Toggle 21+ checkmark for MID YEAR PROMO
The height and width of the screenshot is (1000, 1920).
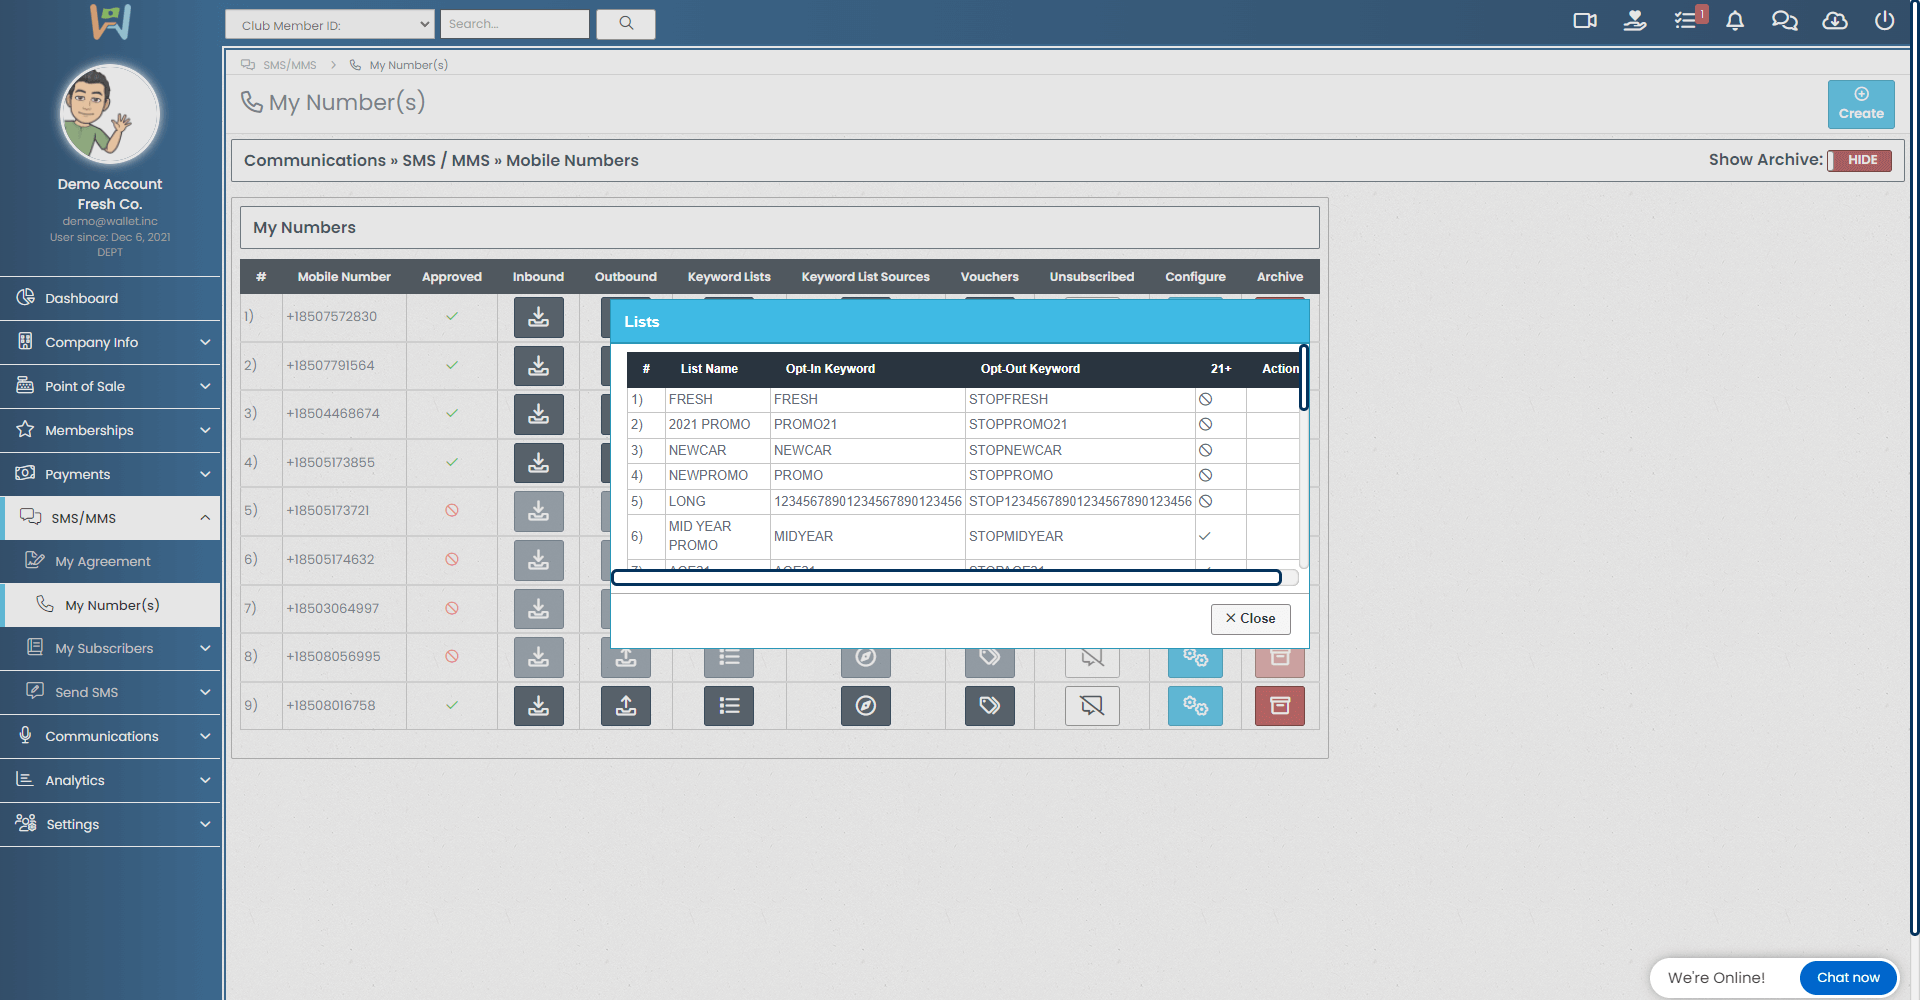pyautogui.click(x=1205, y=536)
